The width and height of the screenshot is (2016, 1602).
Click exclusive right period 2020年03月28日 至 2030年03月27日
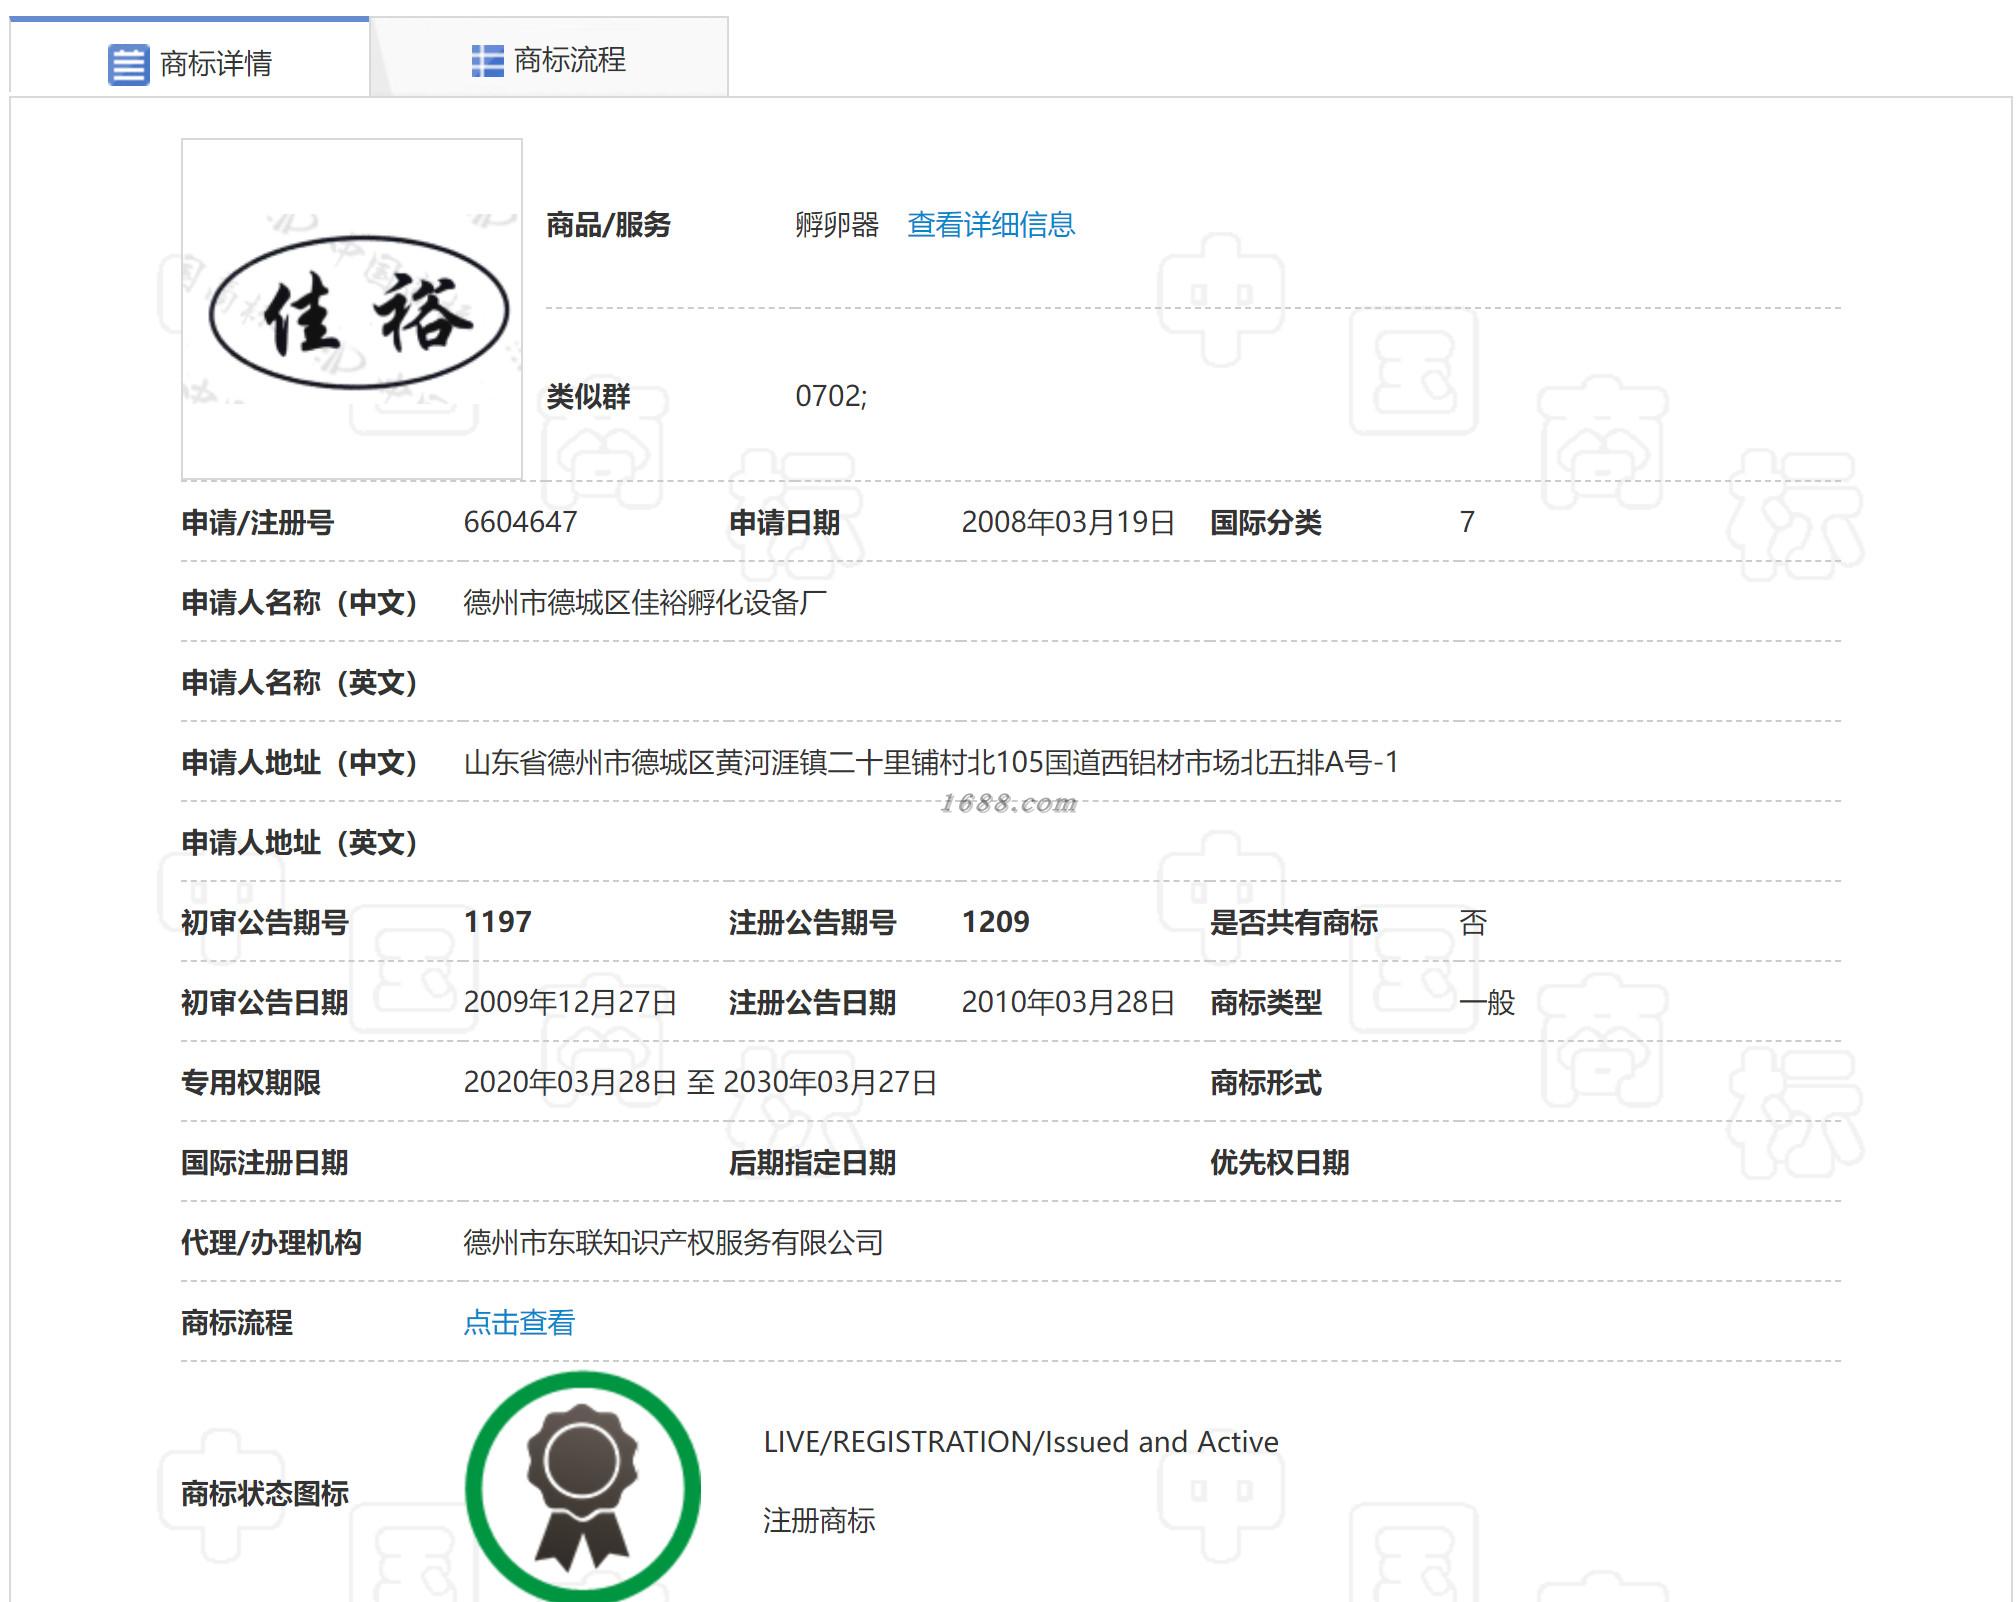pos(700,1082)
